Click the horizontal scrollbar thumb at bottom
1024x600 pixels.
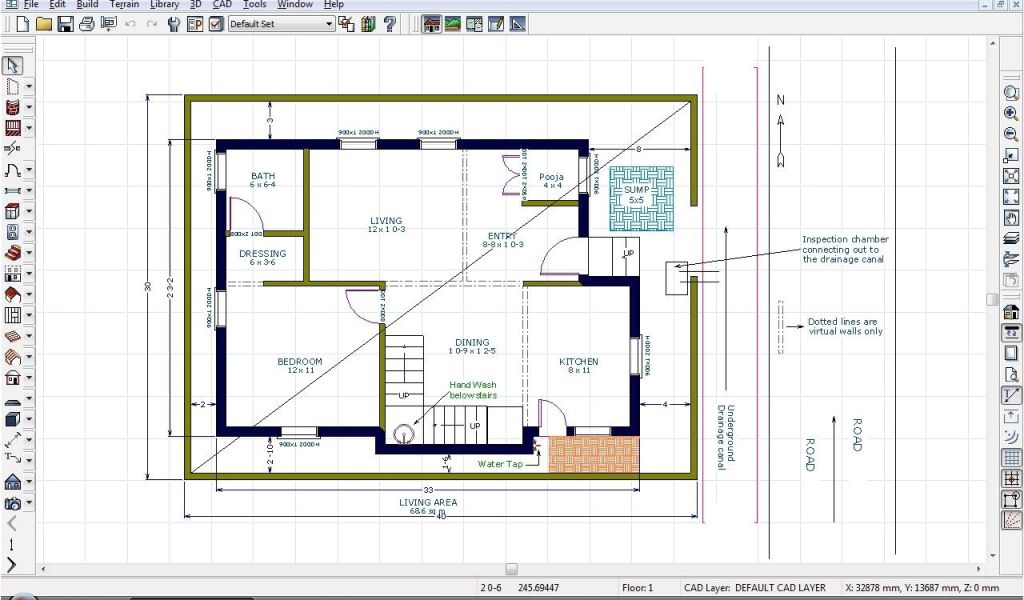pyautogui.click(x=511, y=569)
